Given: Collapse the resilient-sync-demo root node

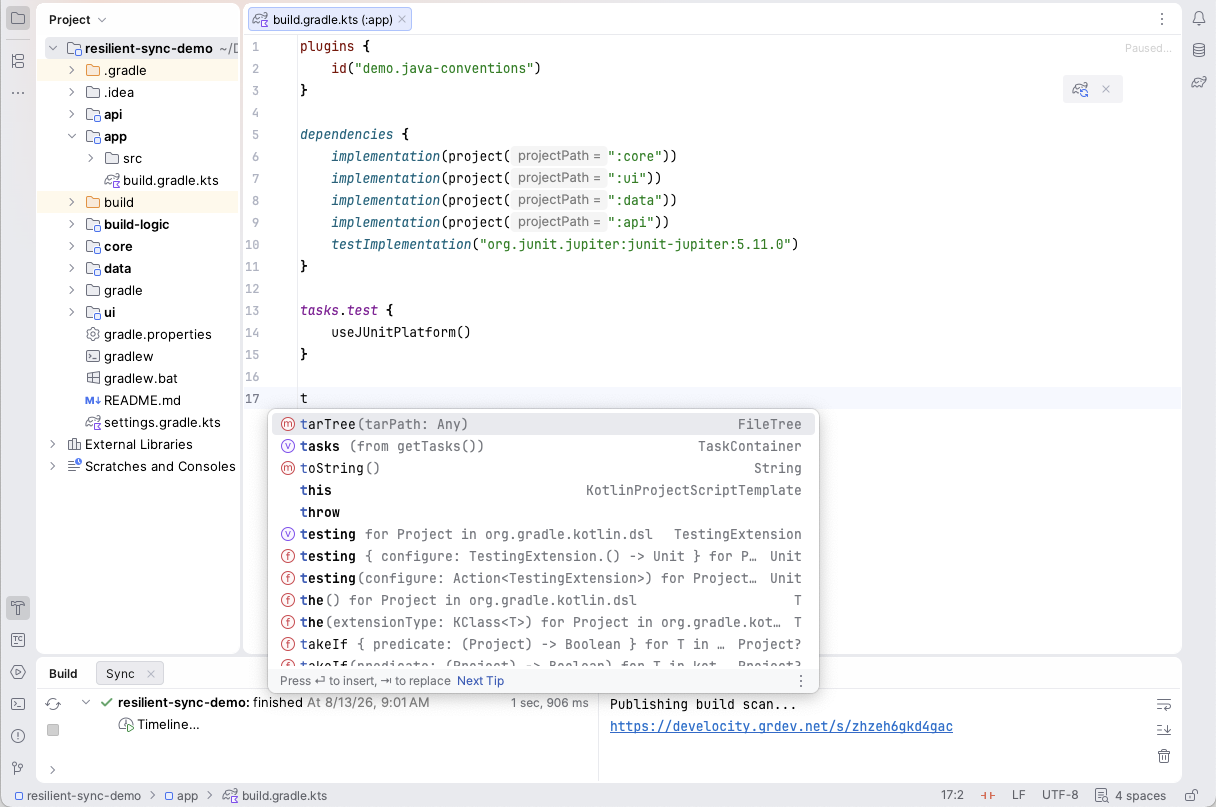Looking at the screenshot, I should coord(53,48).
